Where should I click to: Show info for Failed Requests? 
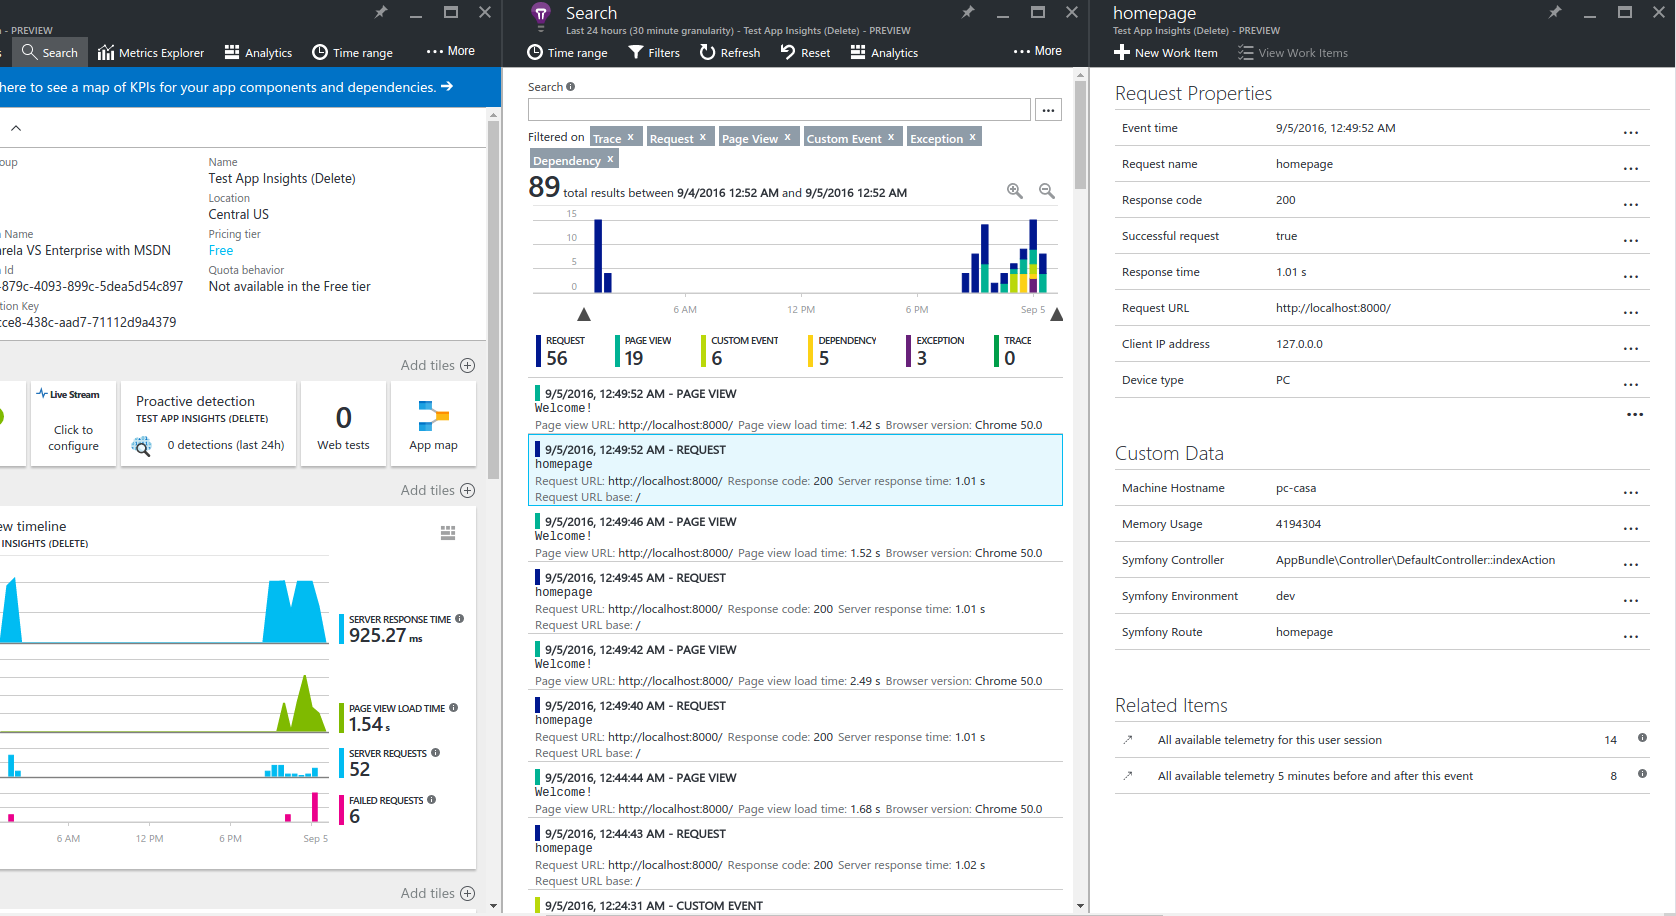click(432, 800)
